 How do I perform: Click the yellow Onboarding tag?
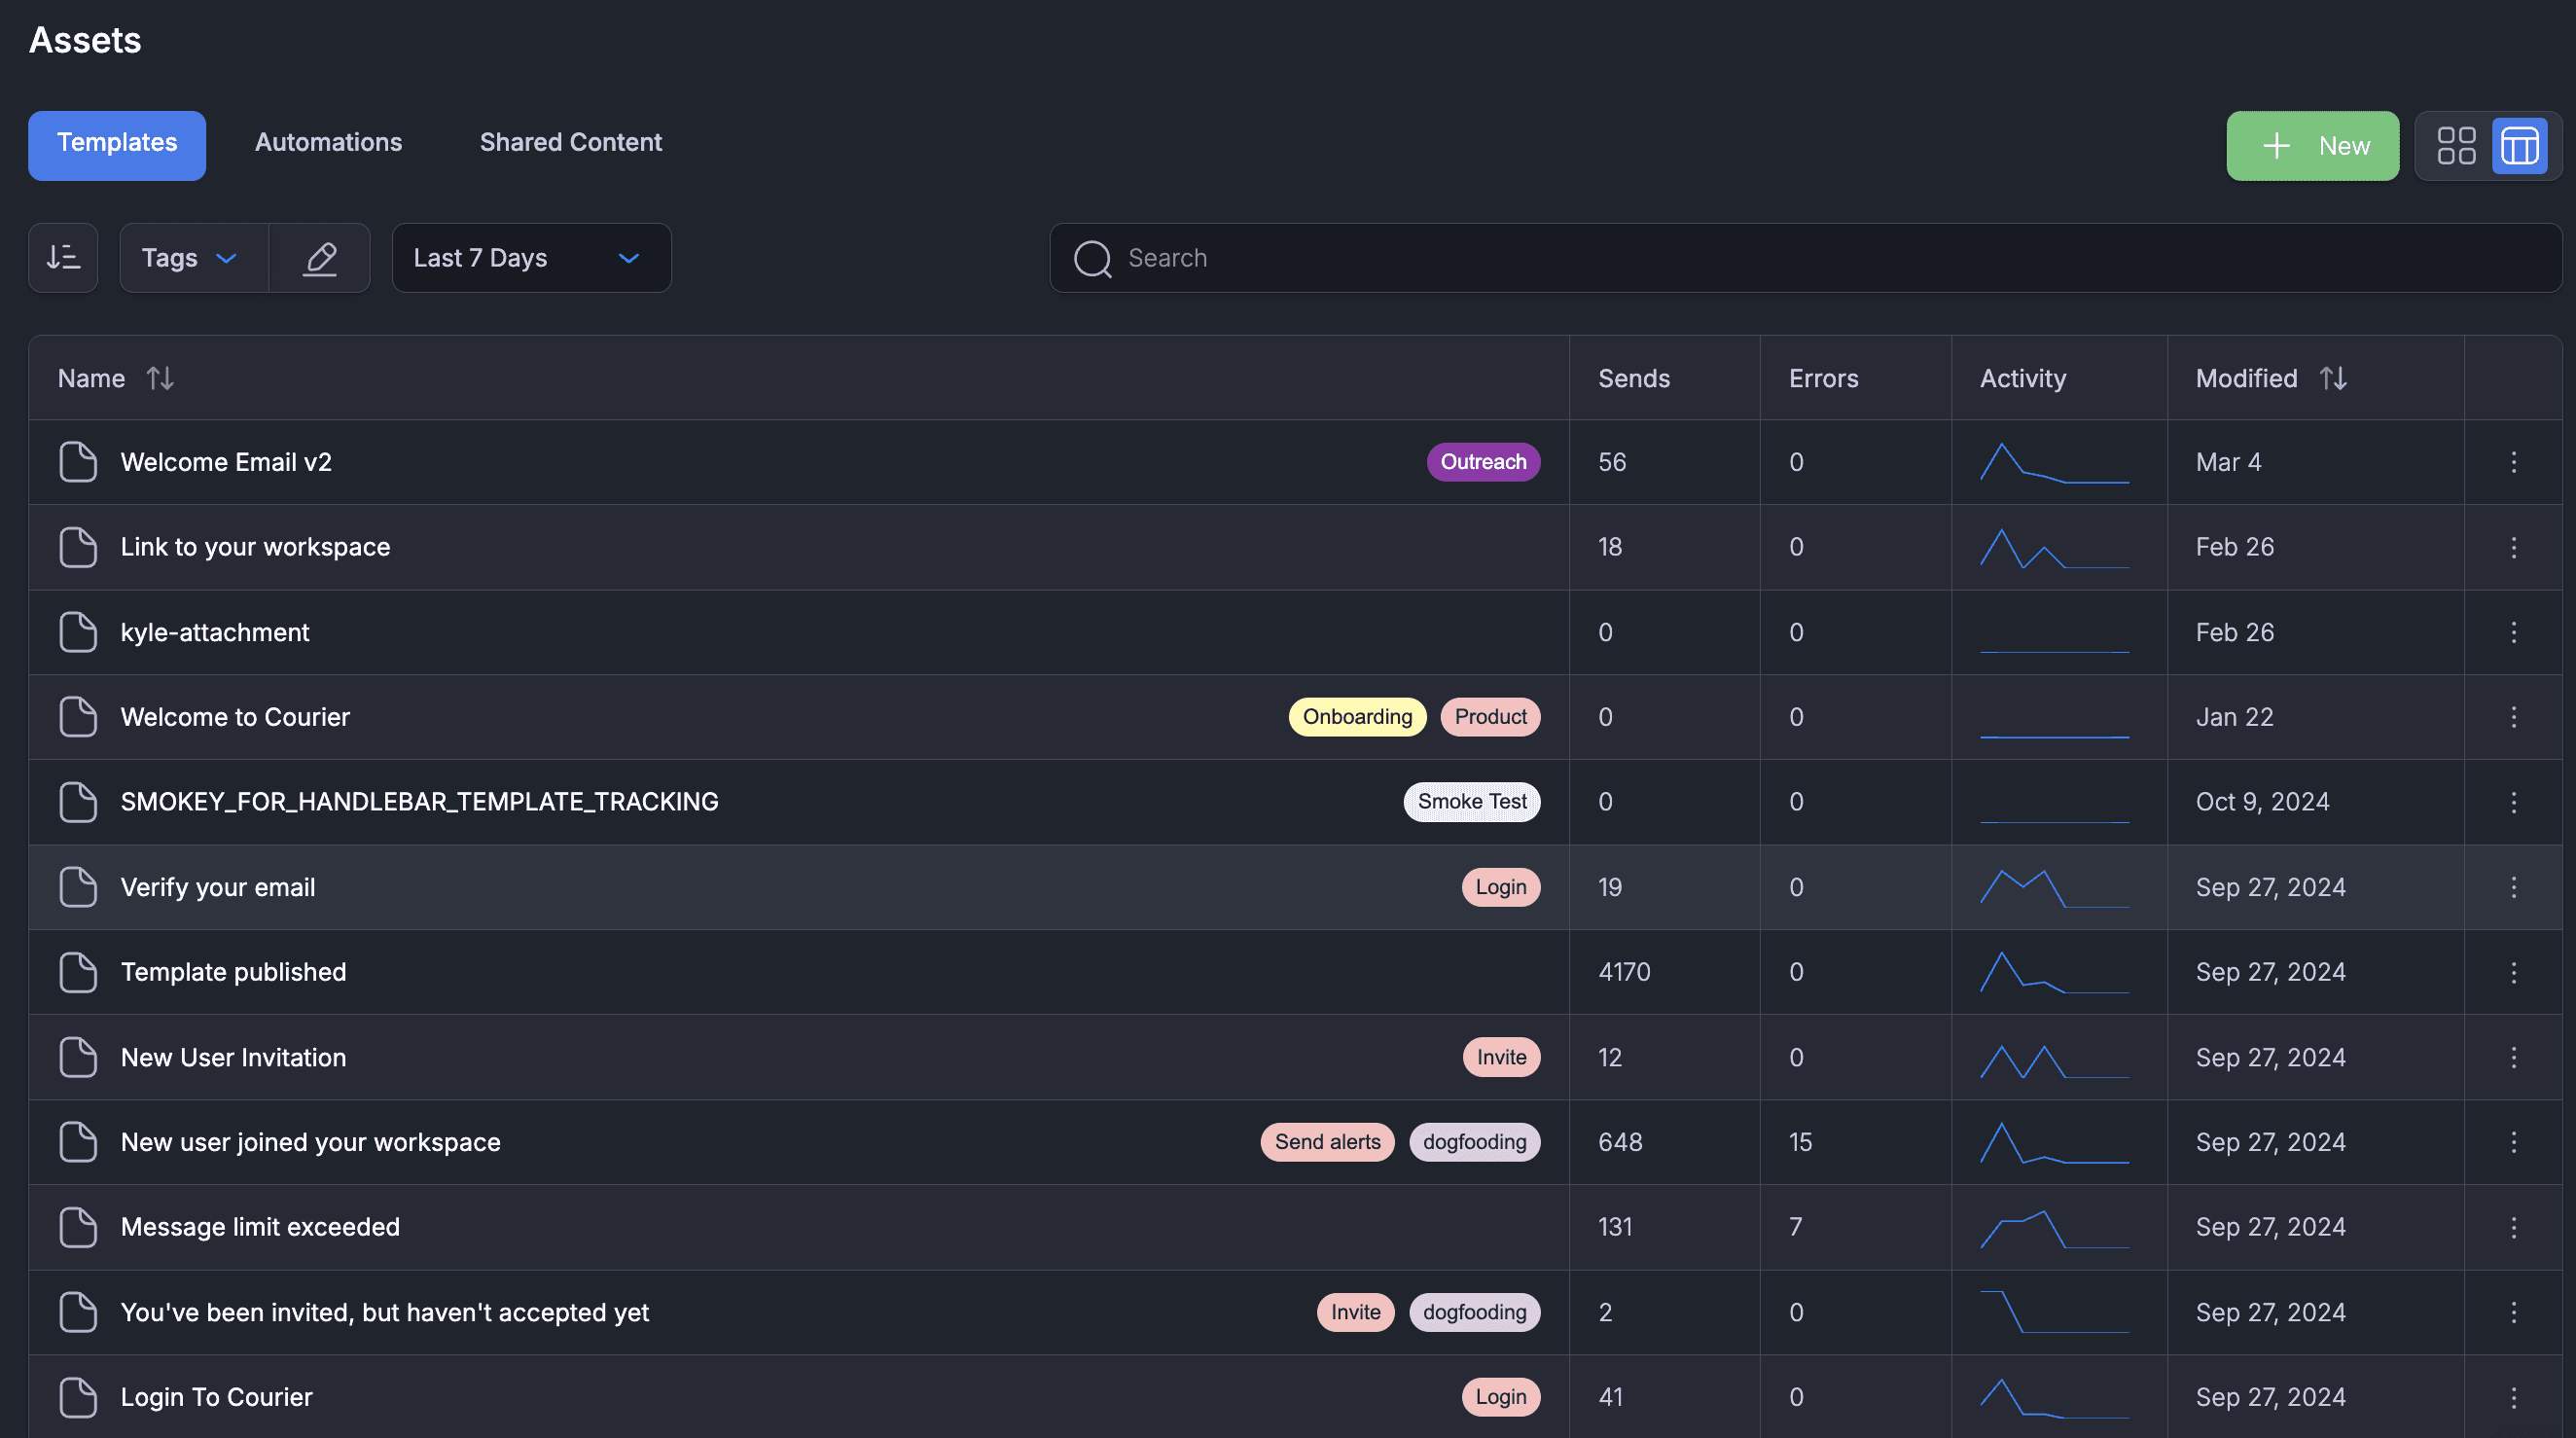[x=1356, y=717]
